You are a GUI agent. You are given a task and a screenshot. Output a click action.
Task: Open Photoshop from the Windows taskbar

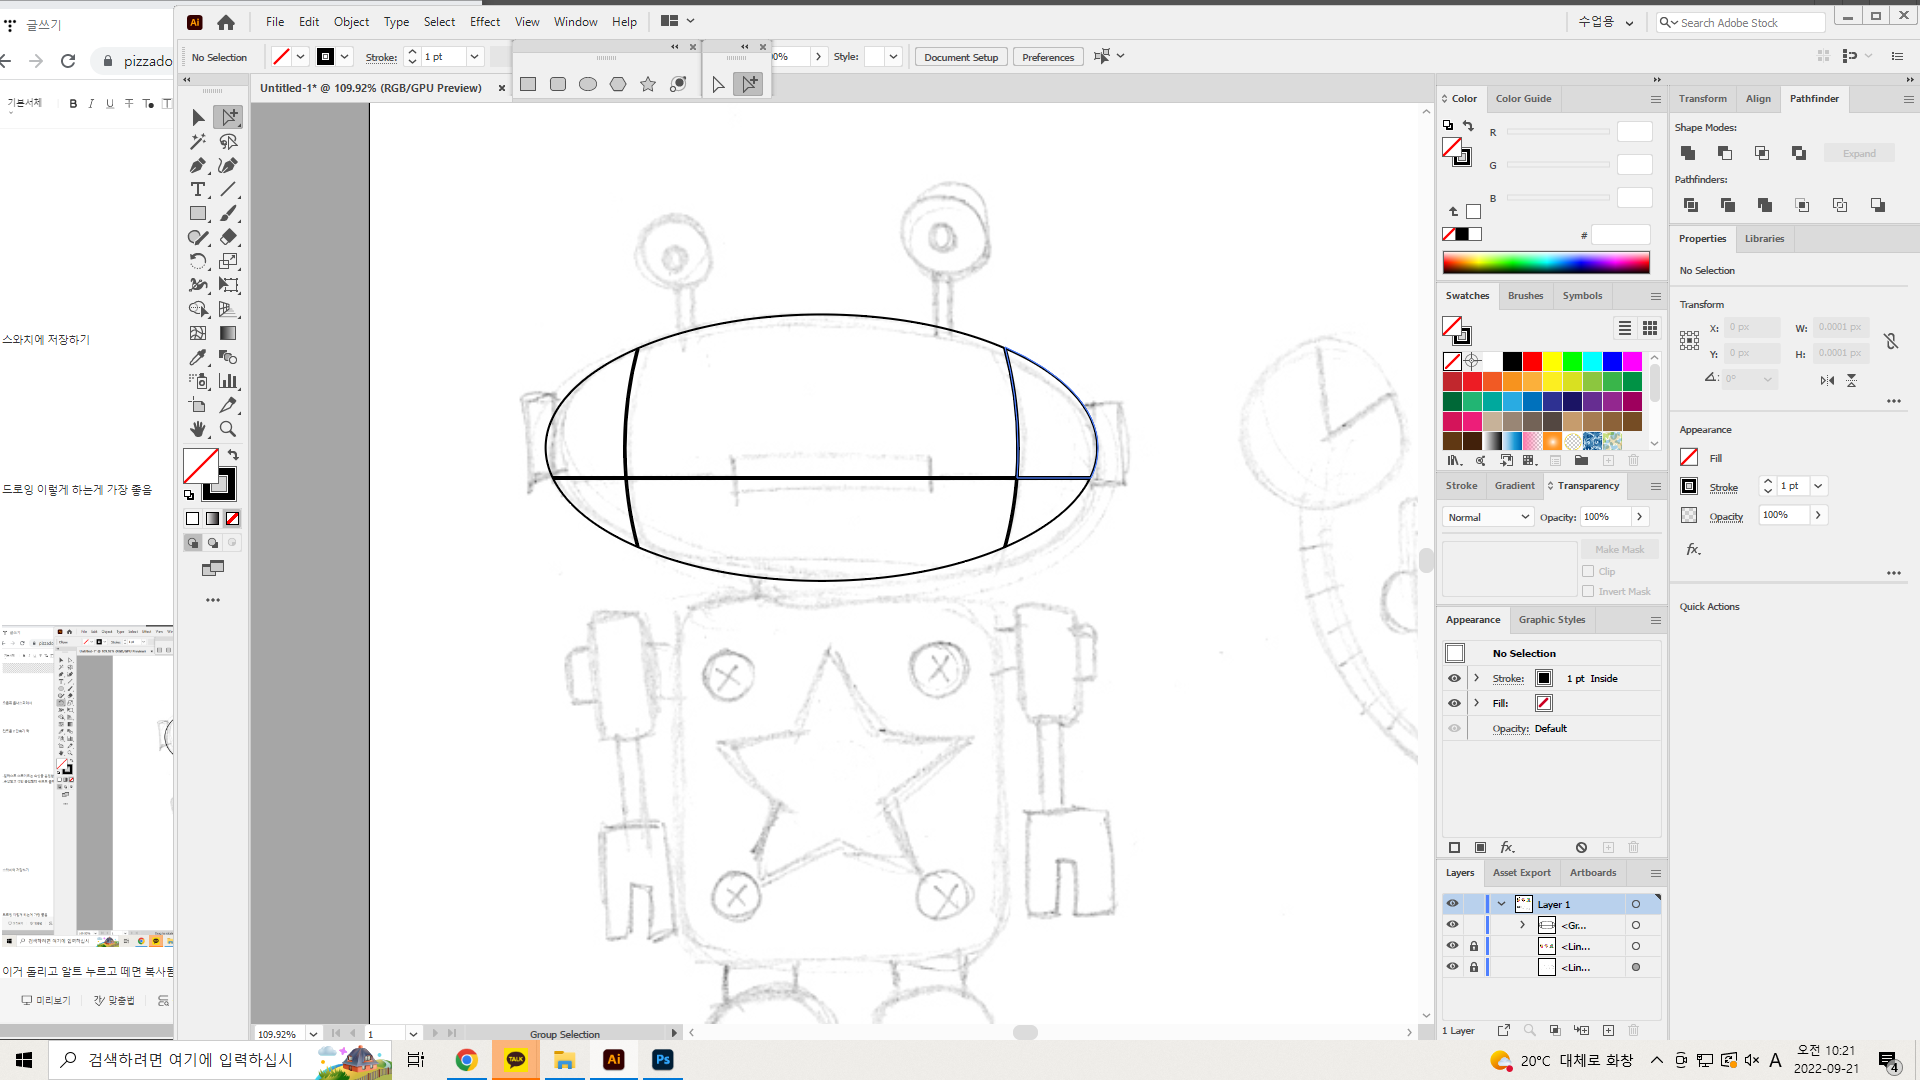pos(662,1060)
